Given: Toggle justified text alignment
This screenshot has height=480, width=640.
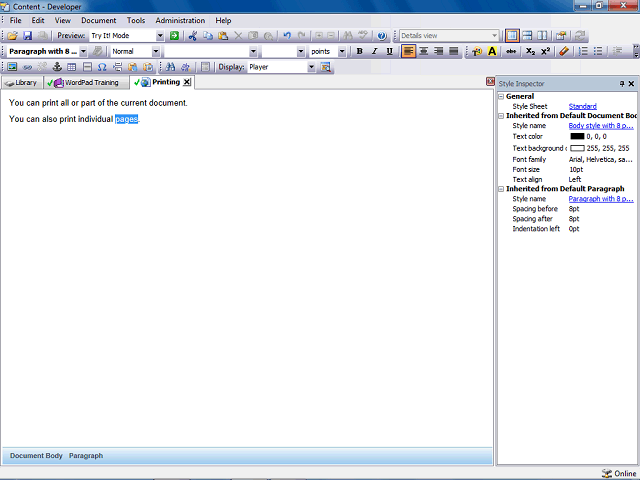Looking at the screenshot, I should pos(454,51).
